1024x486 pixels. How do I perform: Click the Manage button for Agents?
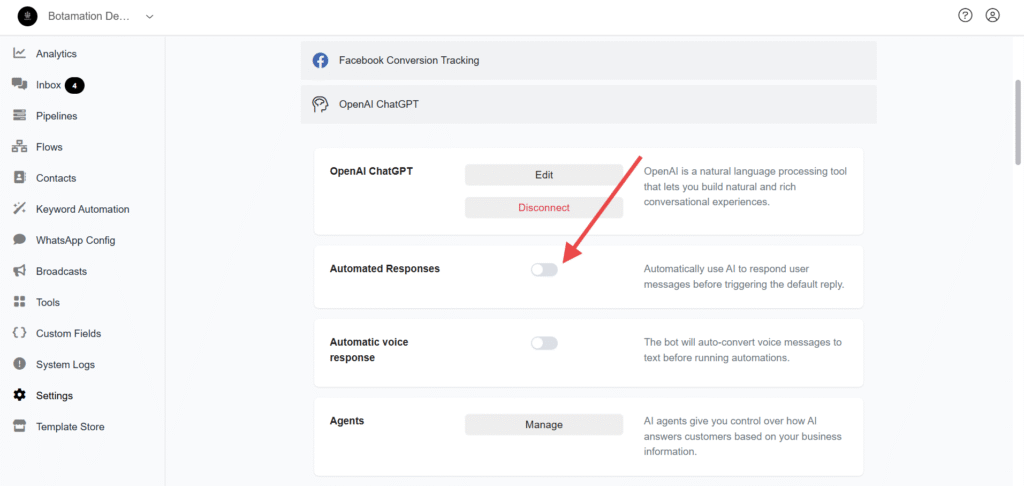544,425
